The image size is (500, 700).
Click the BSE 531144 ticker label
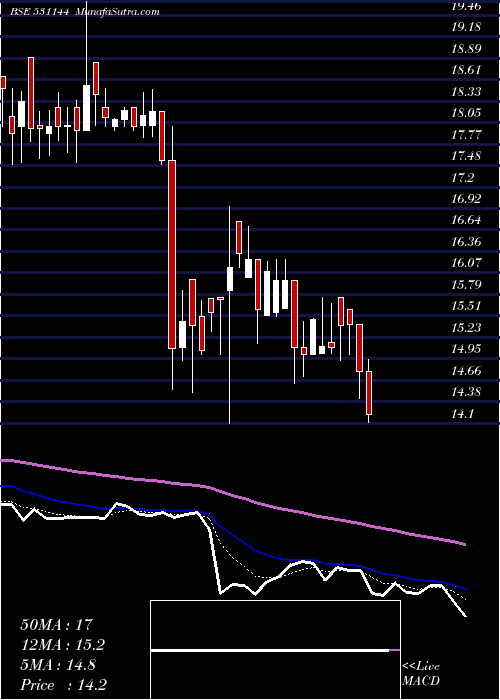(x=40, y=12)
